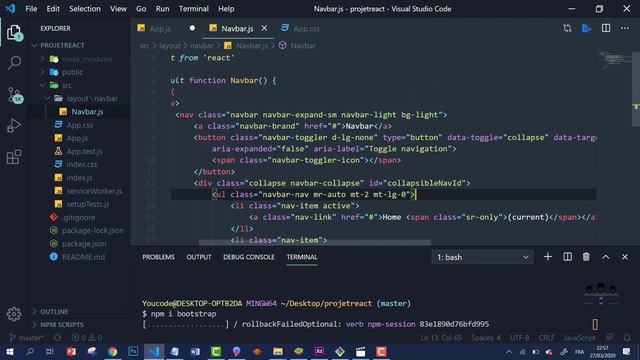Open the Edit menu
The height and width of the screenshot is (360, 640).
tap(53, 9)
